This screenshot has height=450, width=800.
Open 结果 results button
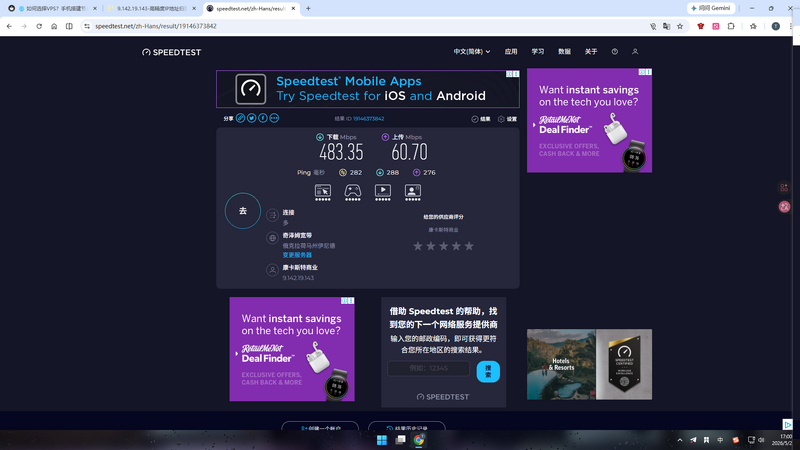481,119
